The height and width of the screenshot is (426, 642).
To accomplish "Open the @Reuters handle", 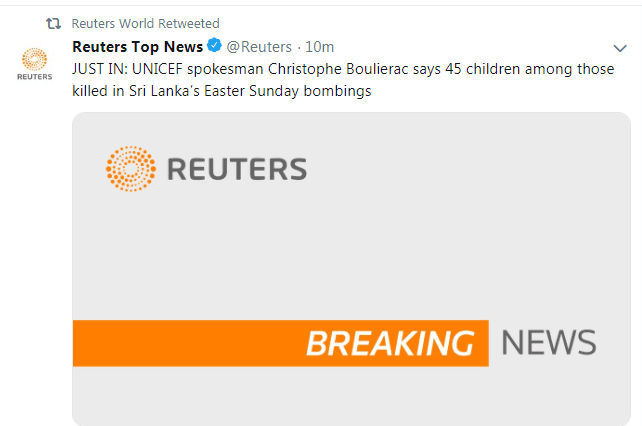I will pos(259,47).
